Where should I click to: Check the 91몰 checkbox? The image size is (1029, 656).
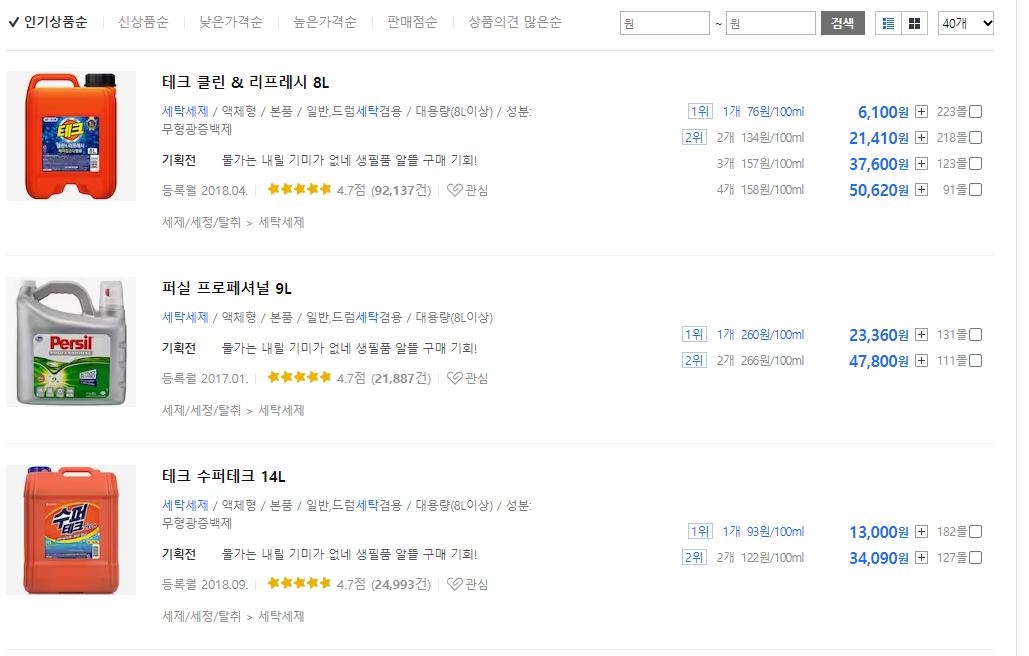click(x=976, y=190)
